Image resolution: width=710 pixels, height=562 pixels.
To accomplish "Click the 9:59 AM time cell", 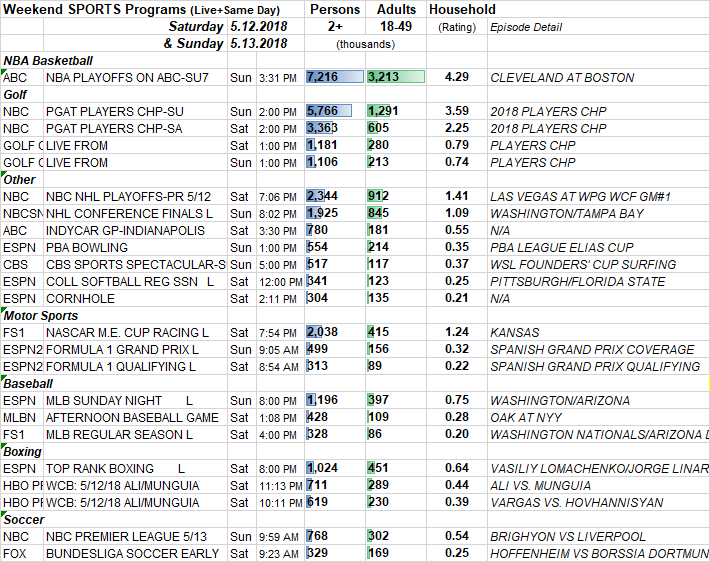I will coord(278,537).
